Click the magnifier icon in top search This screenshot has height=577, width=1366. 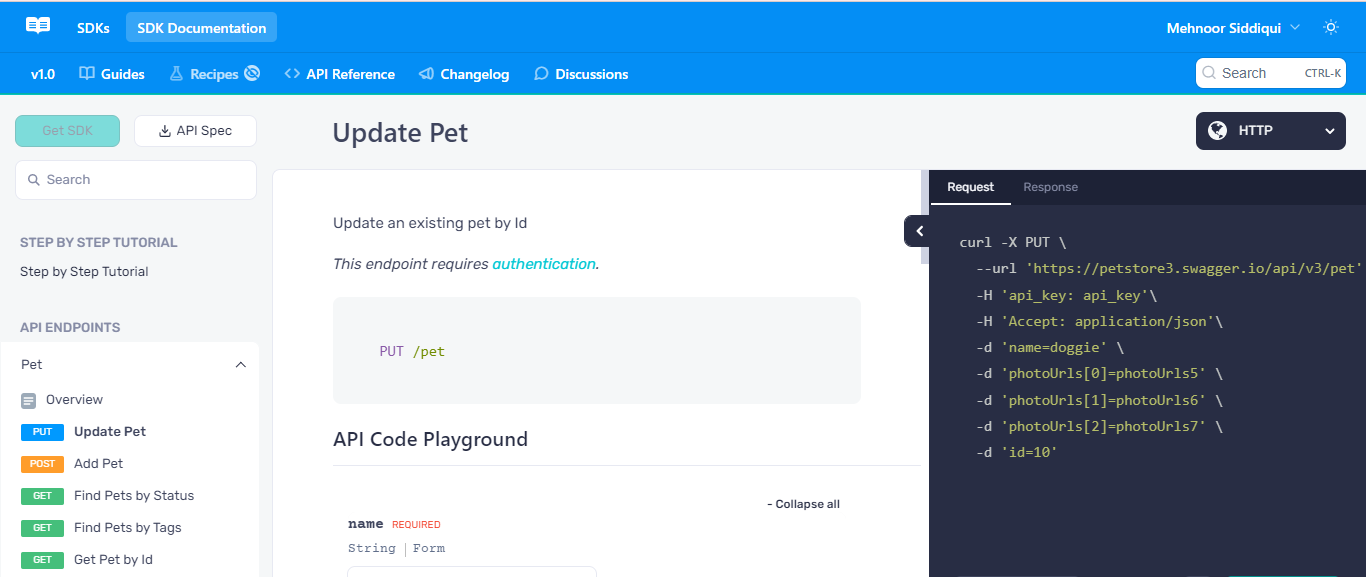coord(1210,73)
